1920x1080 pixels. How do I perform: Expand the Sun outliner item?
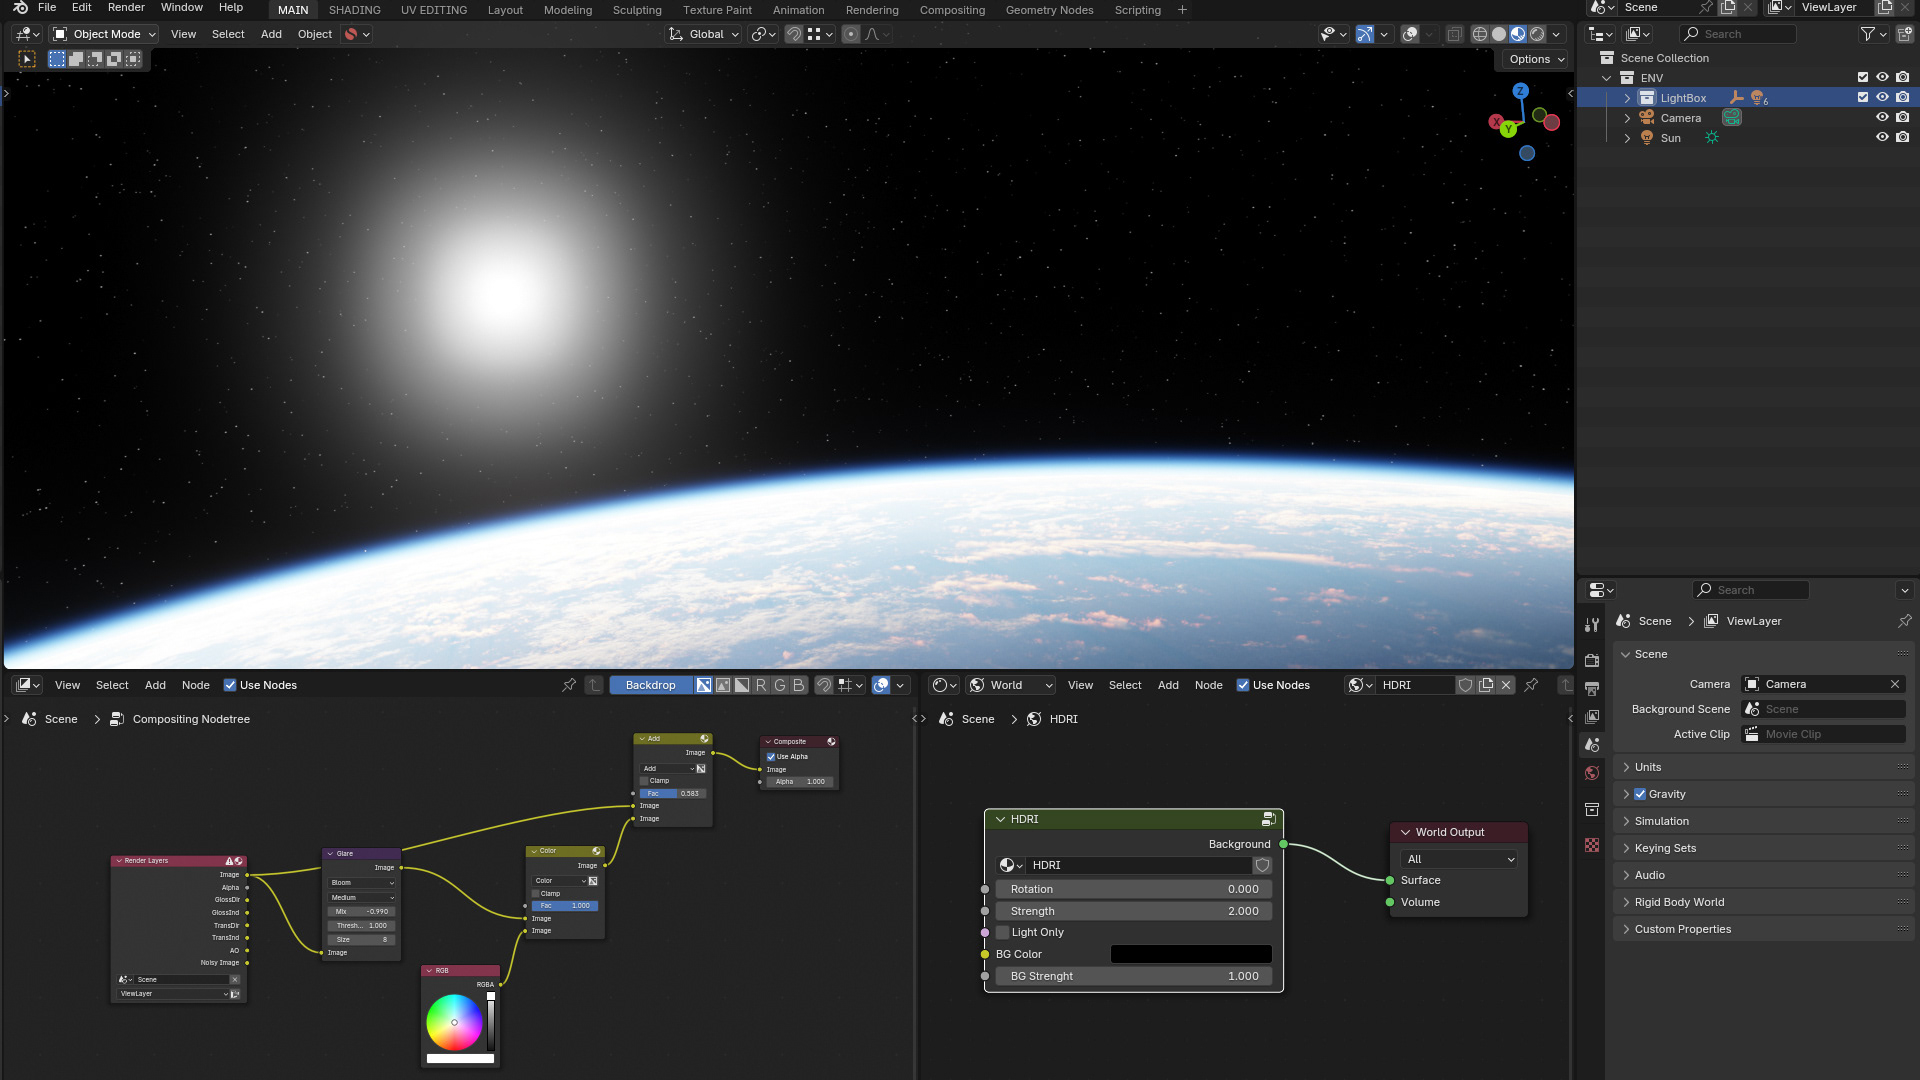[1627, 138]
